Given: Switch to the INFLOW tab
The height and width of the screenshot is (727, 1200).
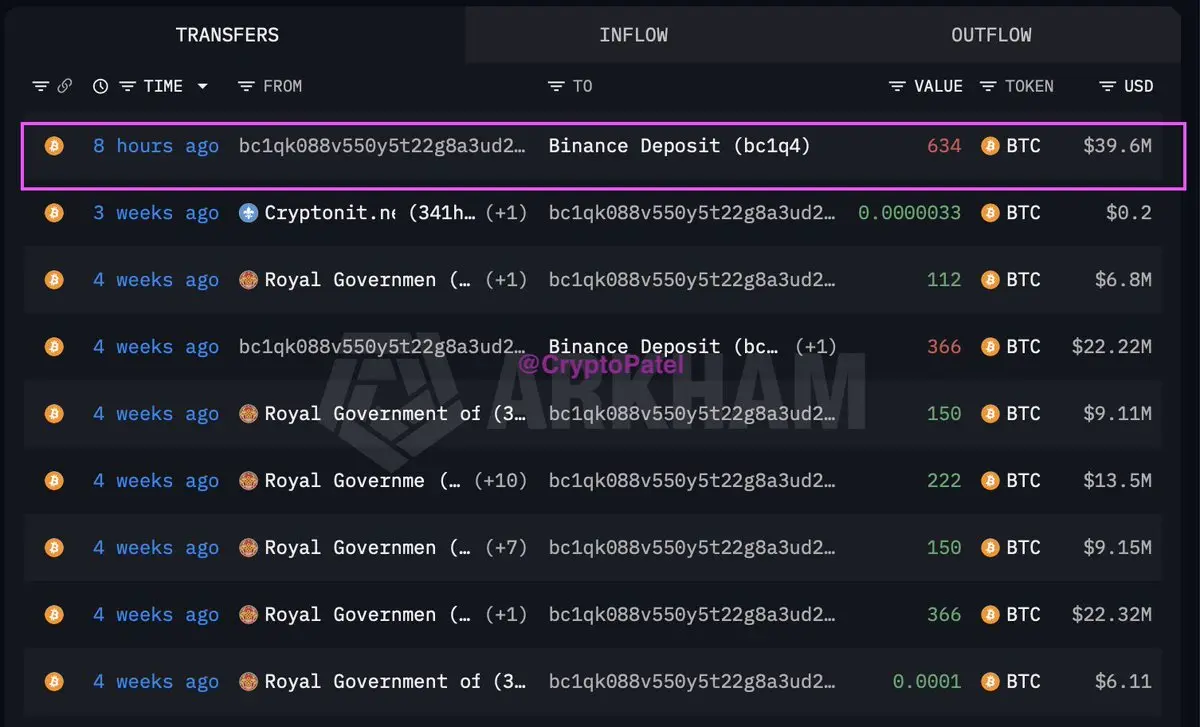Looking at the screenshot, I should pyautogui.click(x=633, y=35).
